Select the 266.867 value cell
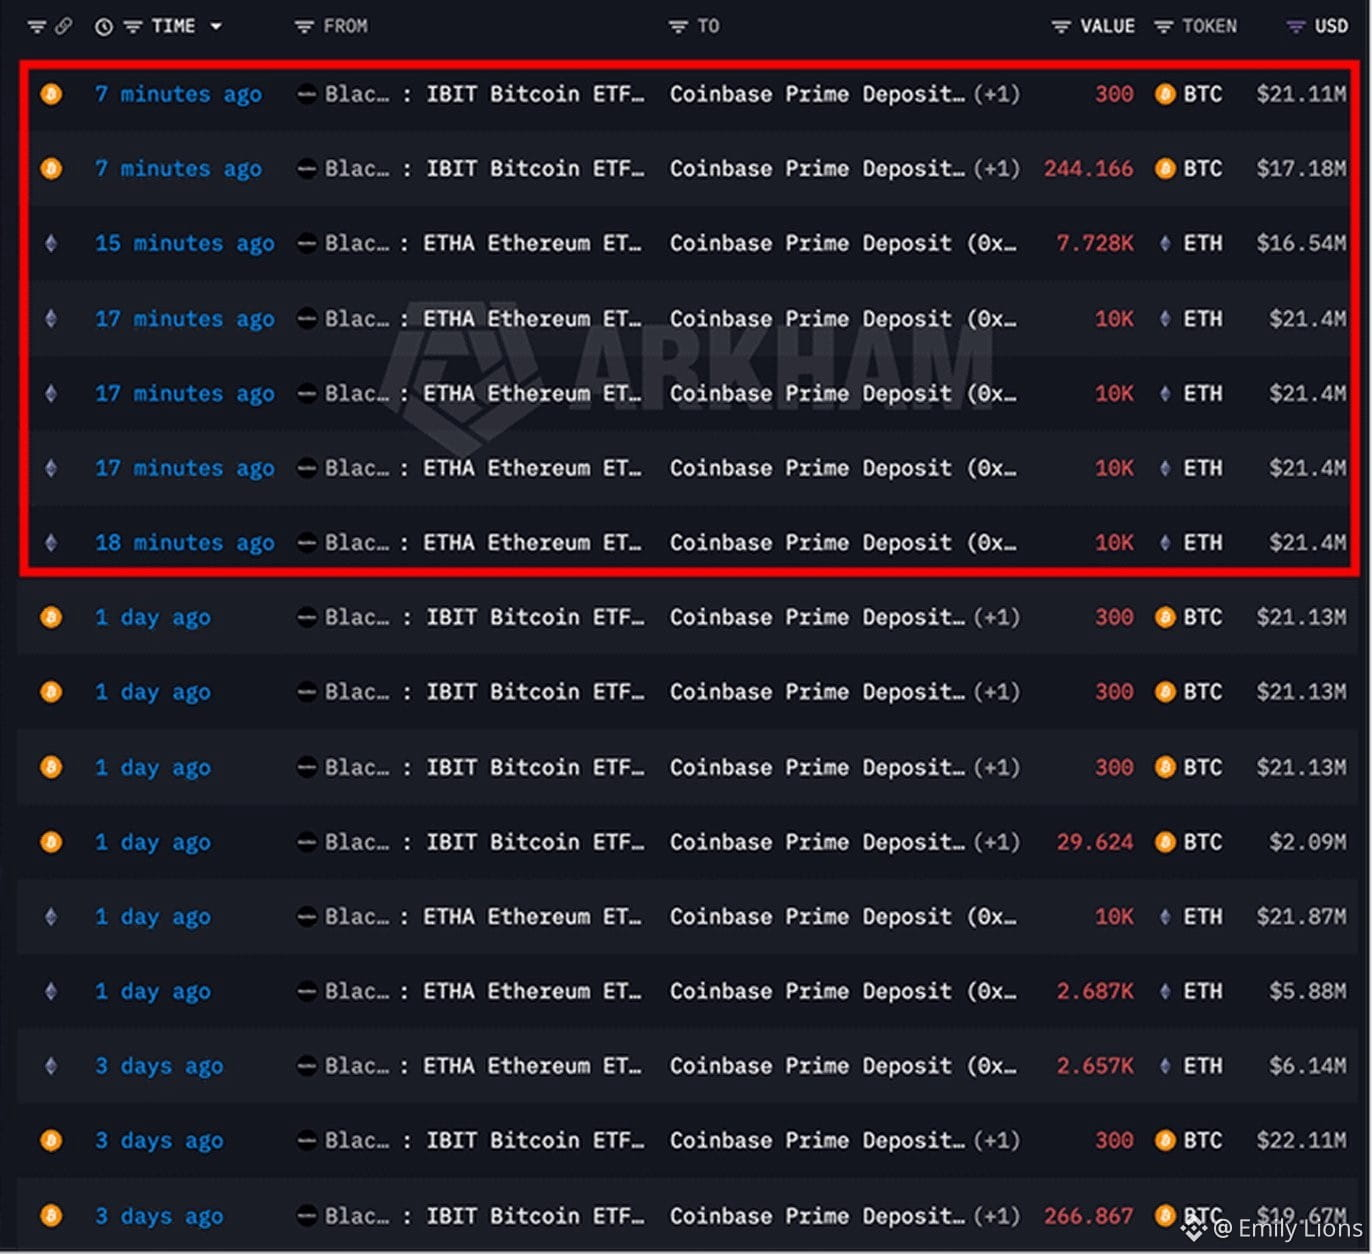1372x1254 pixels. coord(1088,1216)
